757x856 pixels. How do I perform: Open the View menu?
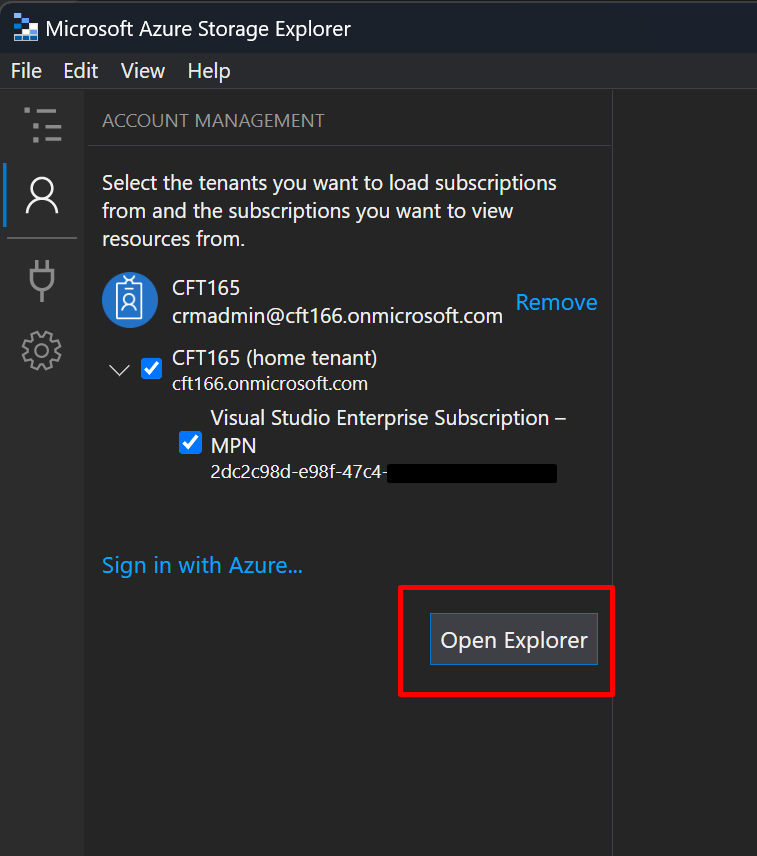click(x=143, y=71)
